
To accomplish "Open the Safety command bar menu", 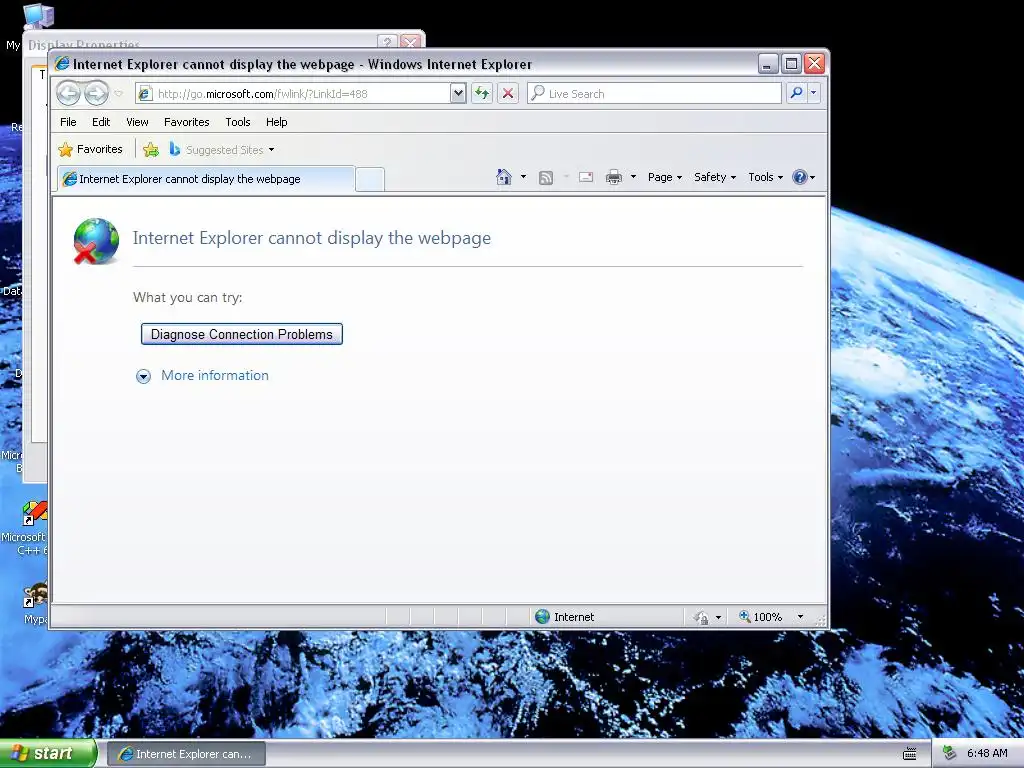I will click(714, 177).
